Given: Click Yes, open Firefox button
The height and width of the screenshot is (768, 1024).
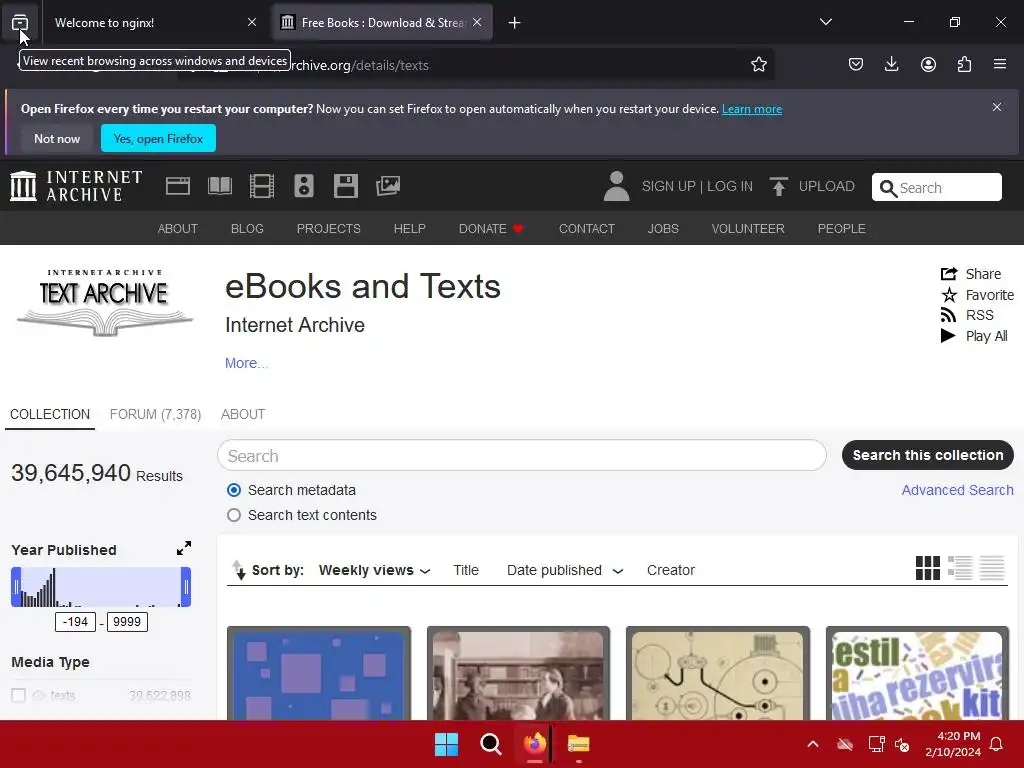Looking at the screenshot, I should pyautogui.click(x=158, y=138).
